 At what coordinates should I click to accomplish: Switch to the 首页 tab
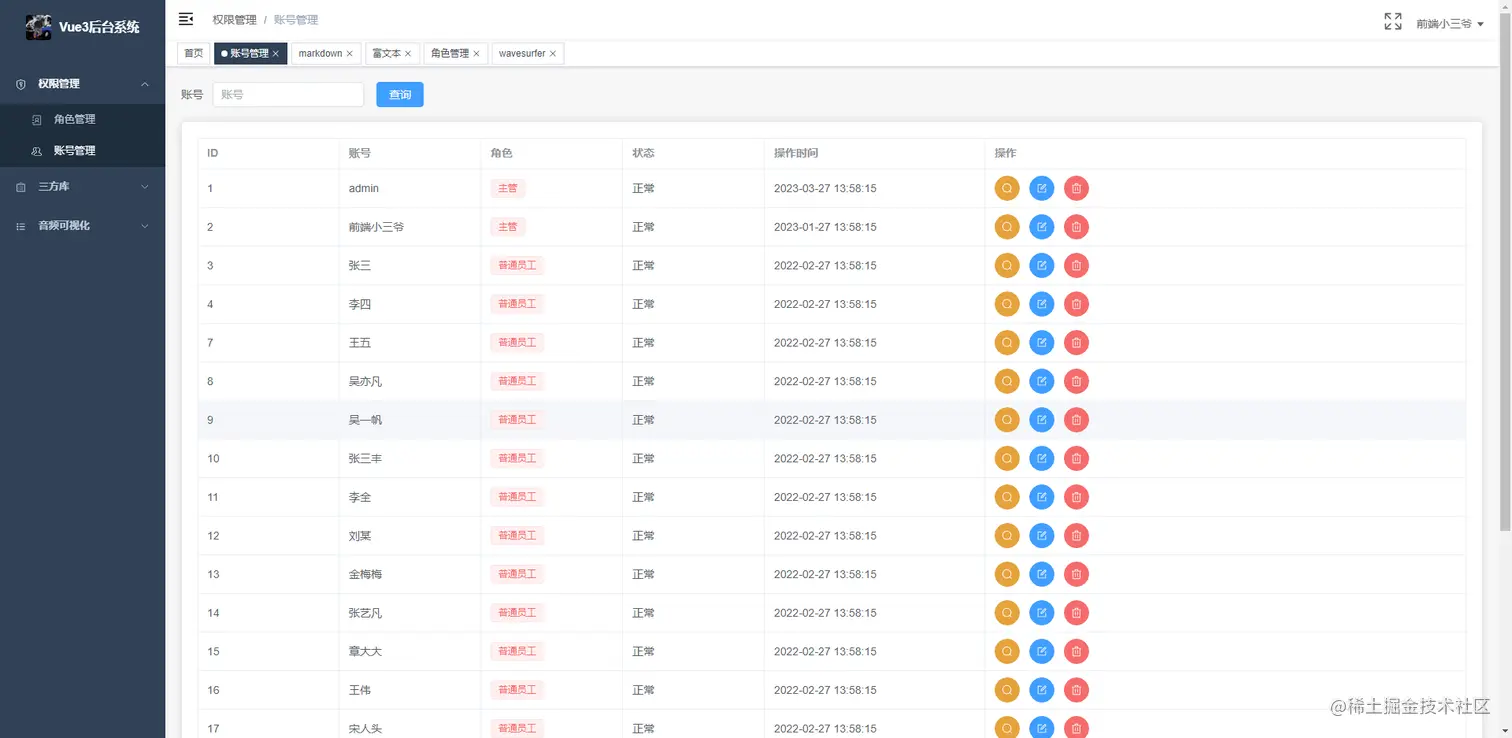point(193,53)
